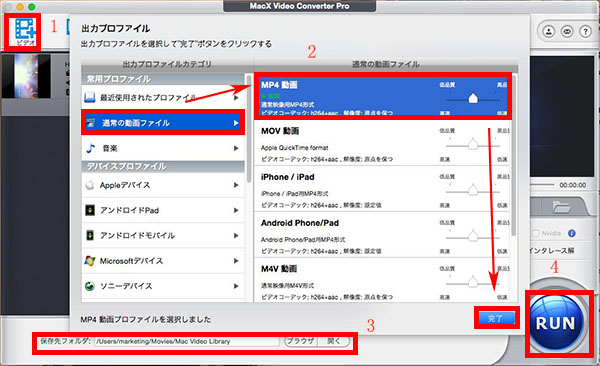This screenshot has width=600, height=366.
Task: Click the Nvidia info icon
Action: click(x=572, y=233)
